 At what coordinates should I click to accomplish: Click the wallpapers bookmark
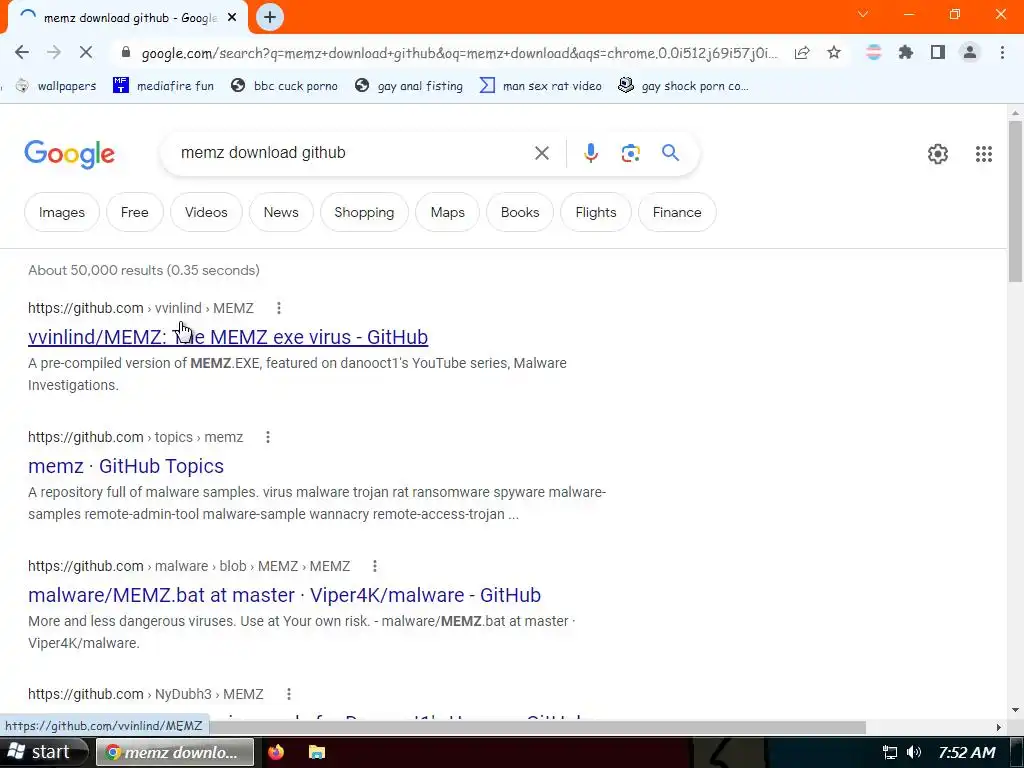click(x=56, y=86)
